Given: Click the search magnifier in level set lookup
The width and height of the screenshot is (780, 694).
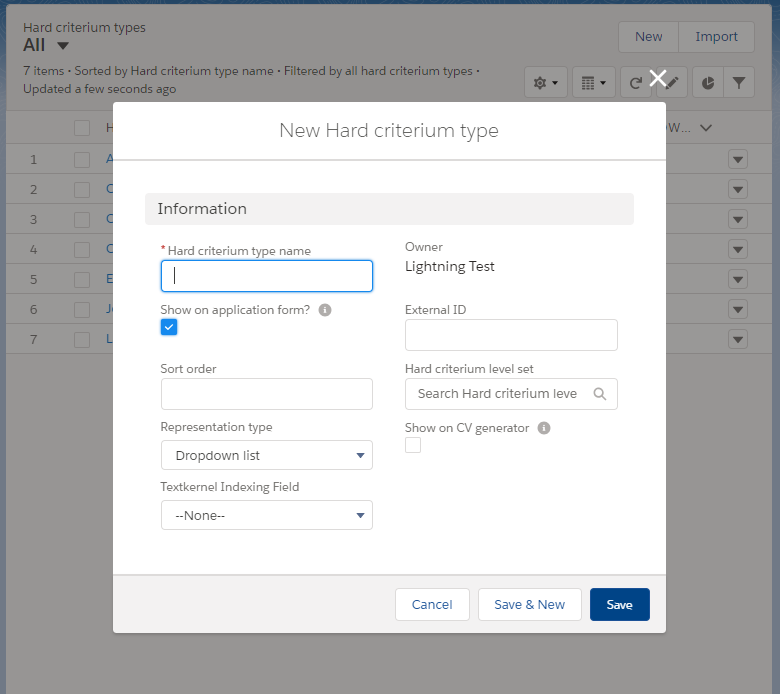Looking at the screenshot, I should click(600, 394).
